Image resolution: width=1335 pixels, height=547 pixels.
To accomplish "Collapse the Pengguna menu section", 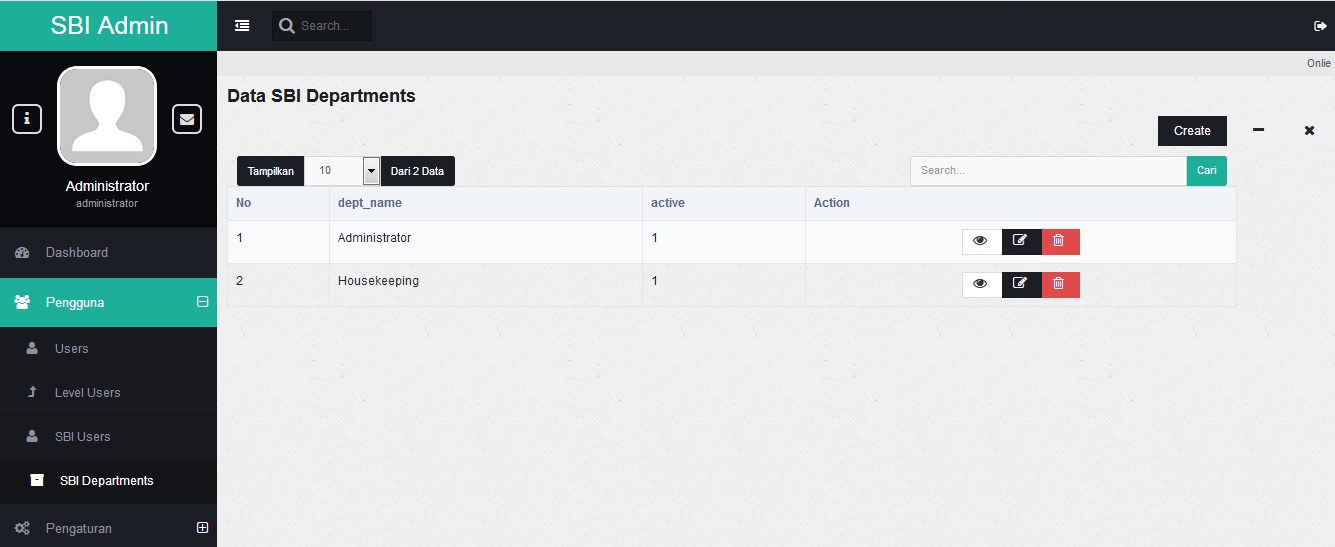I will pyautogui.click(x=203, y=302).
